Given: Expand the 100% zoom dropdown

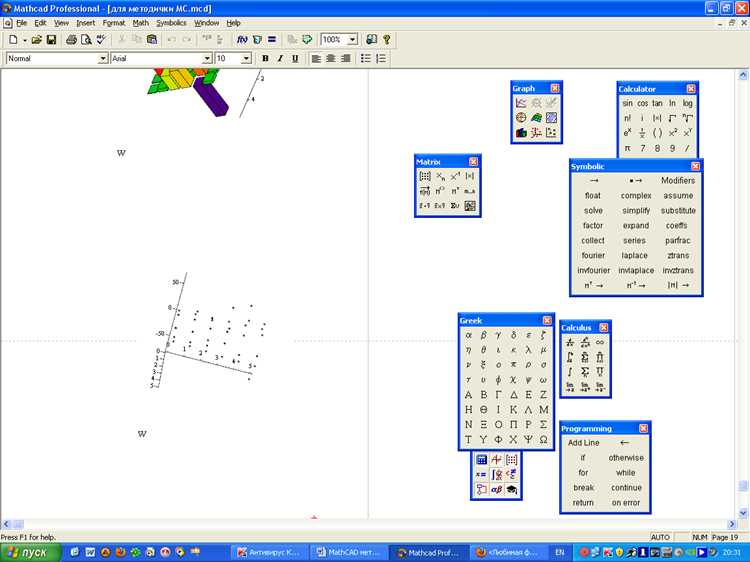Looking at the screenshot, I should (x=352, y=40).
